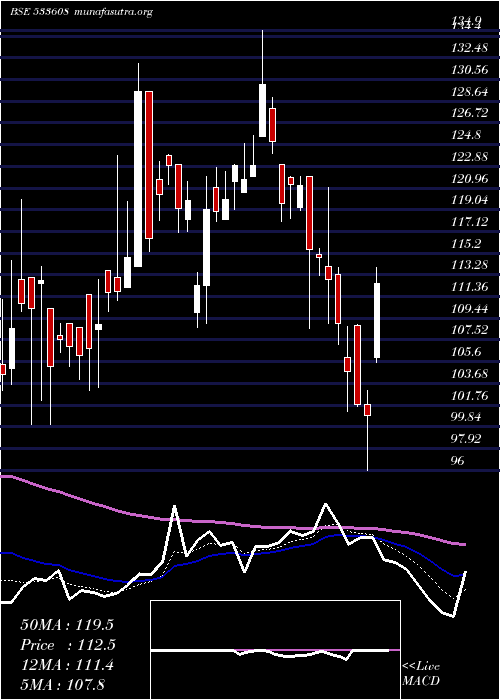
Task: Click the tallest red candlestick body near 128
Action: pos(149,165)
